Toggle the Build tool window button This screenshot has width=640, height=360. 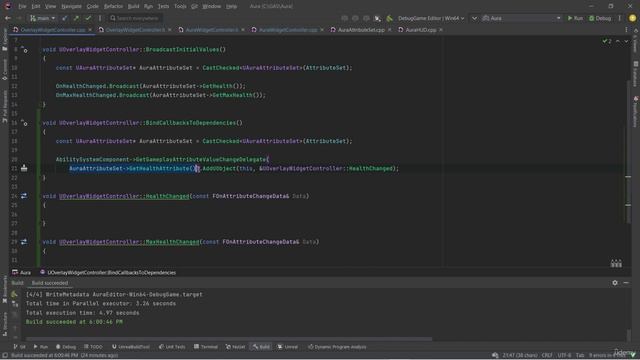point(261,347)
